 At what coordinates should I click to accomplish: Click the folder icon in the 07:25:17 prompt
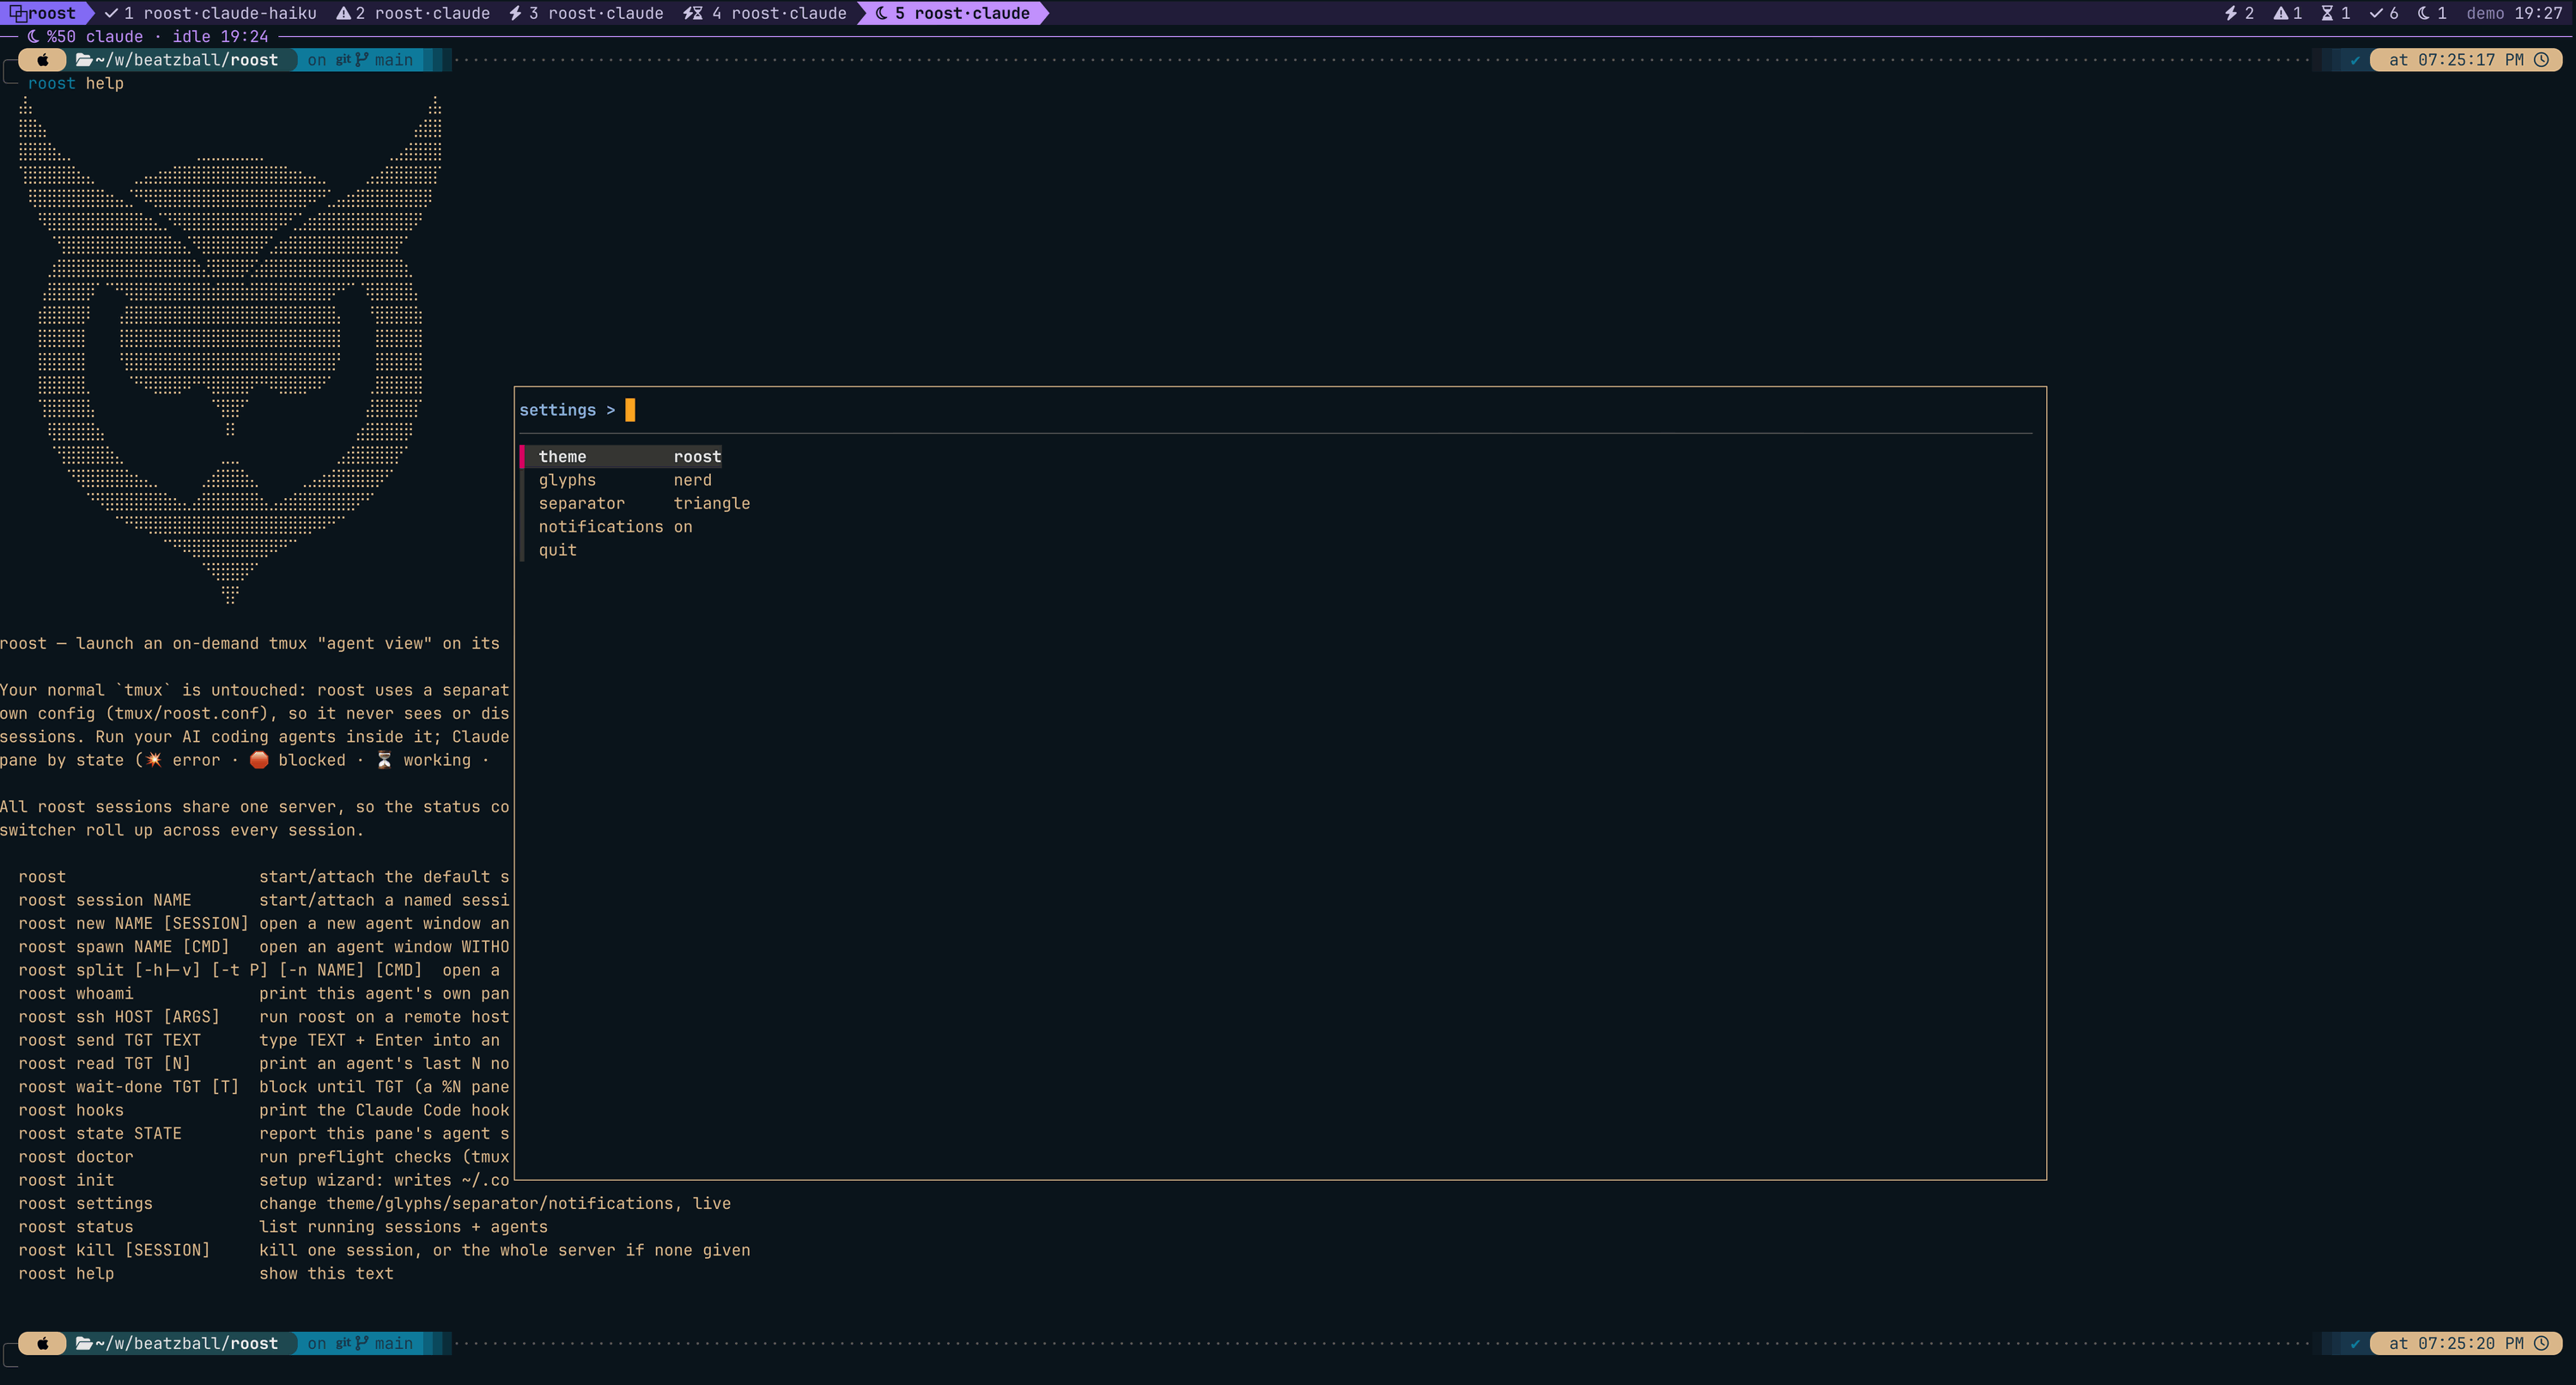coord(84,60)
